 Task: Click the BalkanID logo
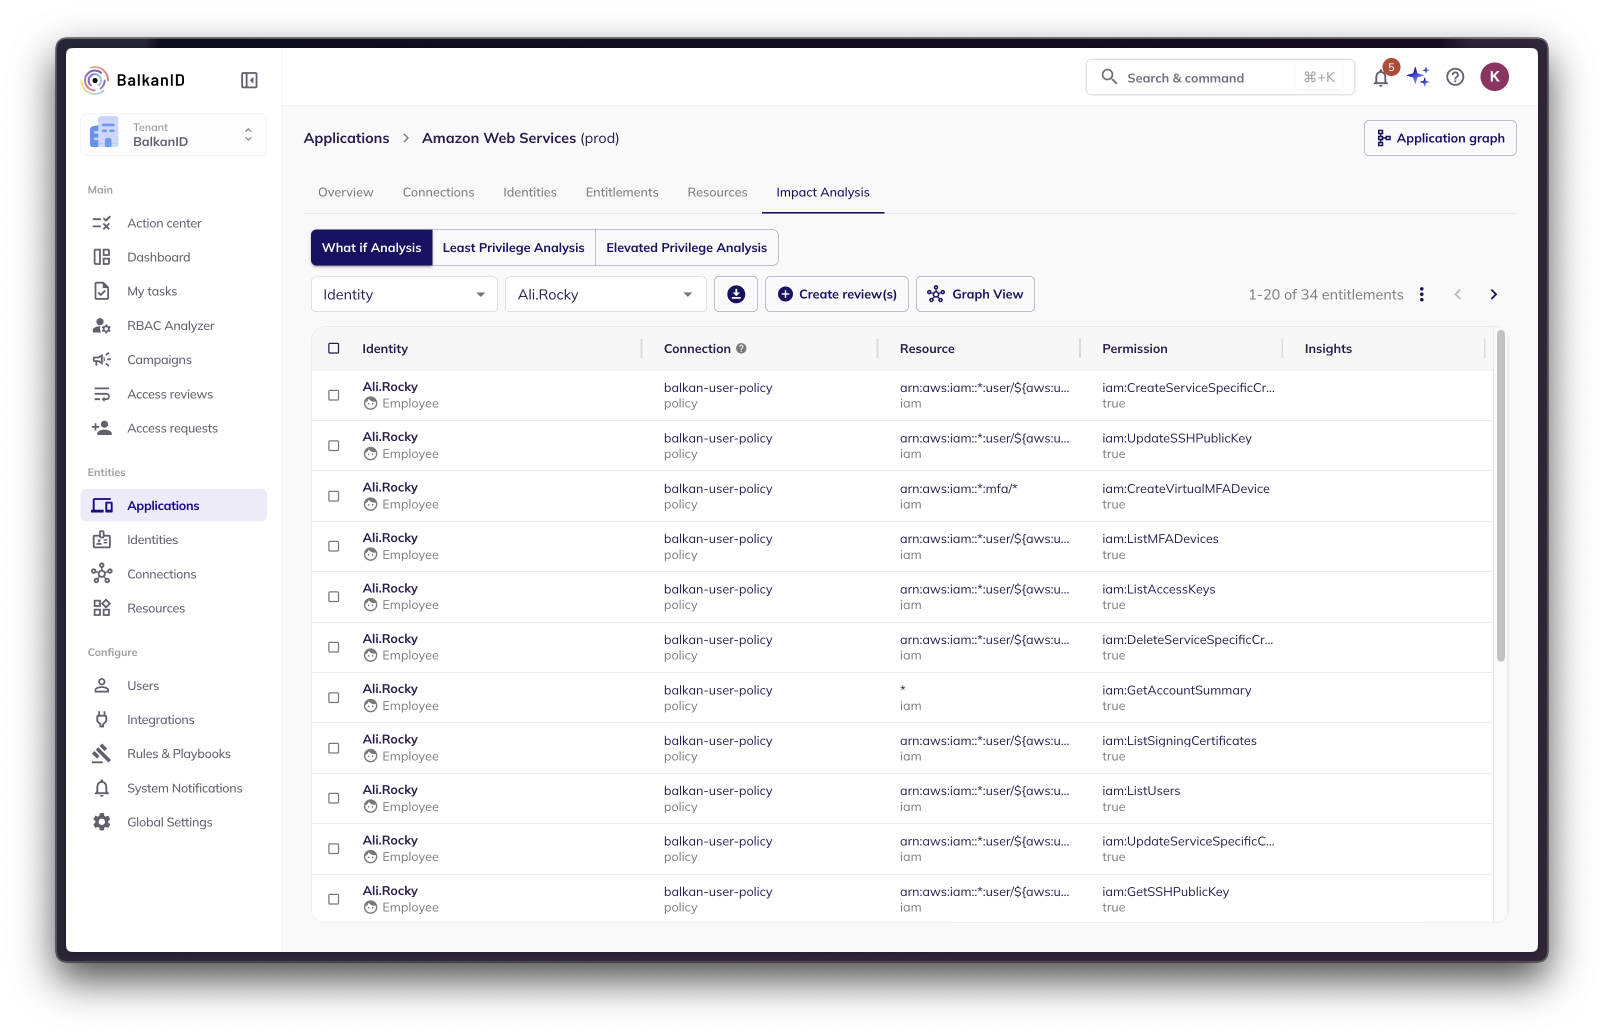[x=134, y=80]
